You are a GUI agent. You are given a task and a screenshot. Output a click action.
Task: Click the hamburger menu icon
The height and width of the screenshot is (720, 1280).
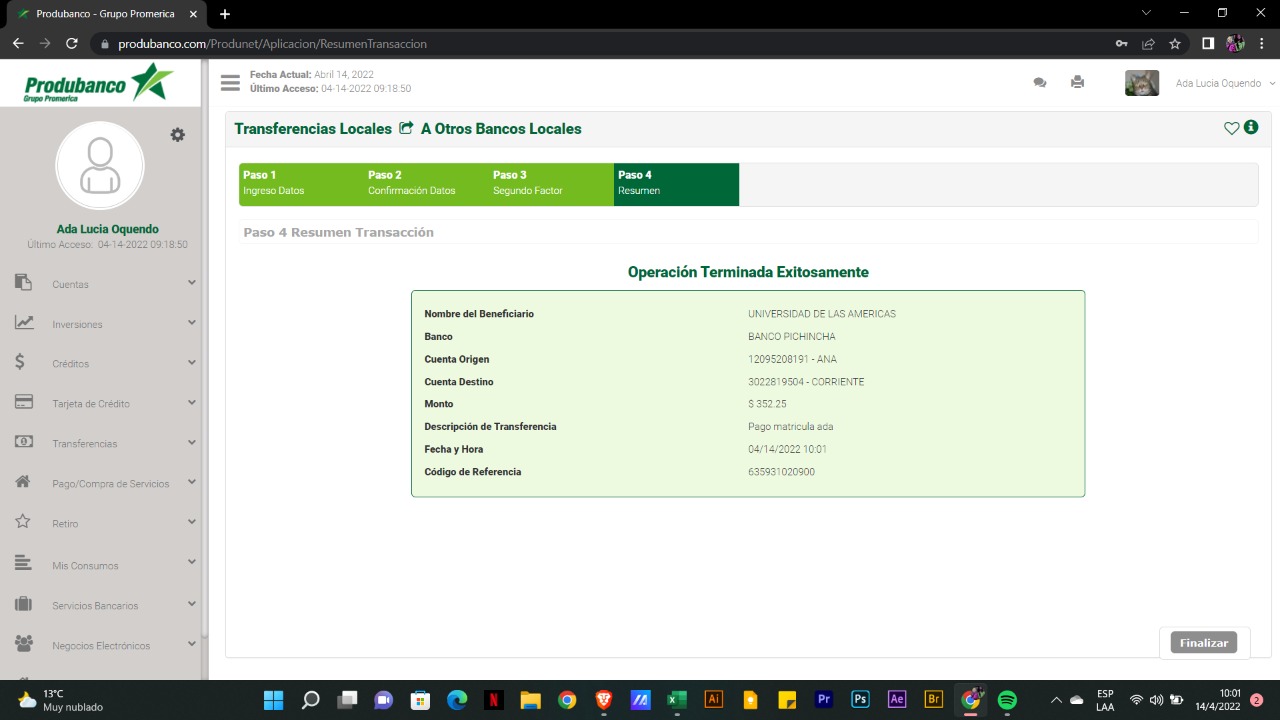[x=230, y=83]
